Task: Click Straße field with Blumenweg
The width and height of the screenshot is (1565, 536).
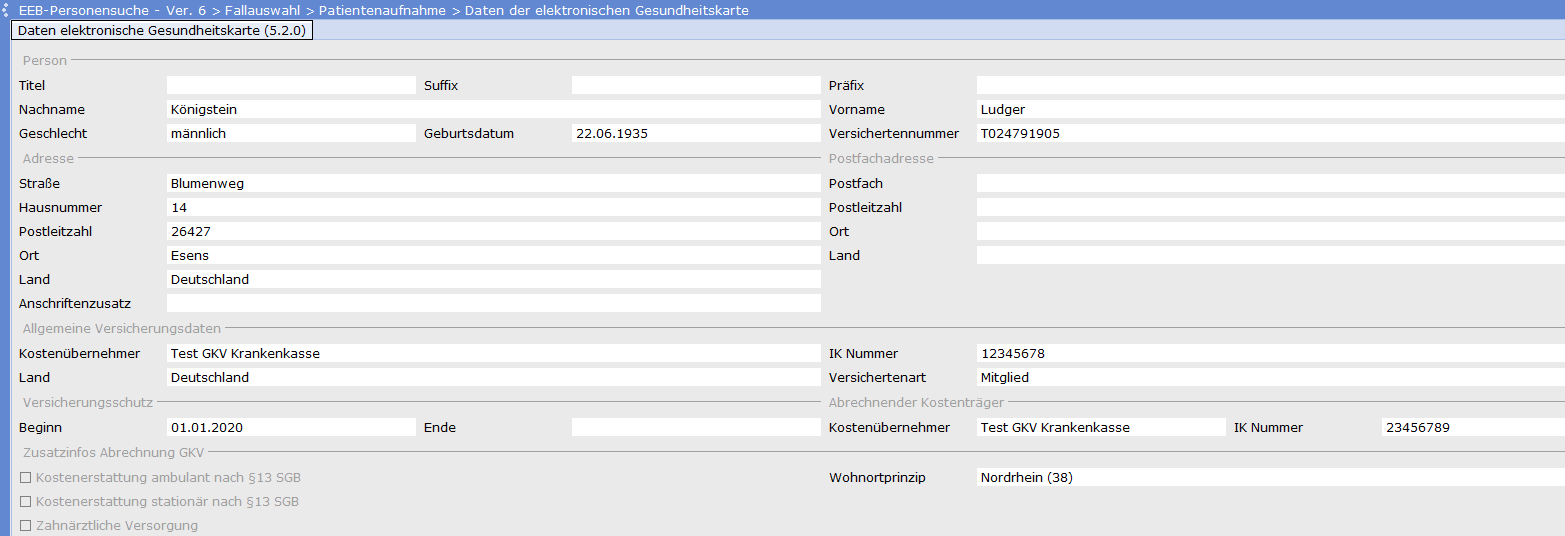Action: [x=494, y=184]
